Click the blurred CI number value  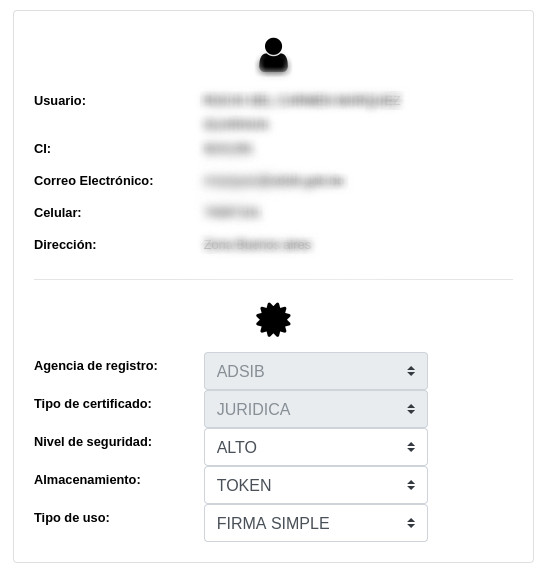pyautogui.click(x=228, y=148)
